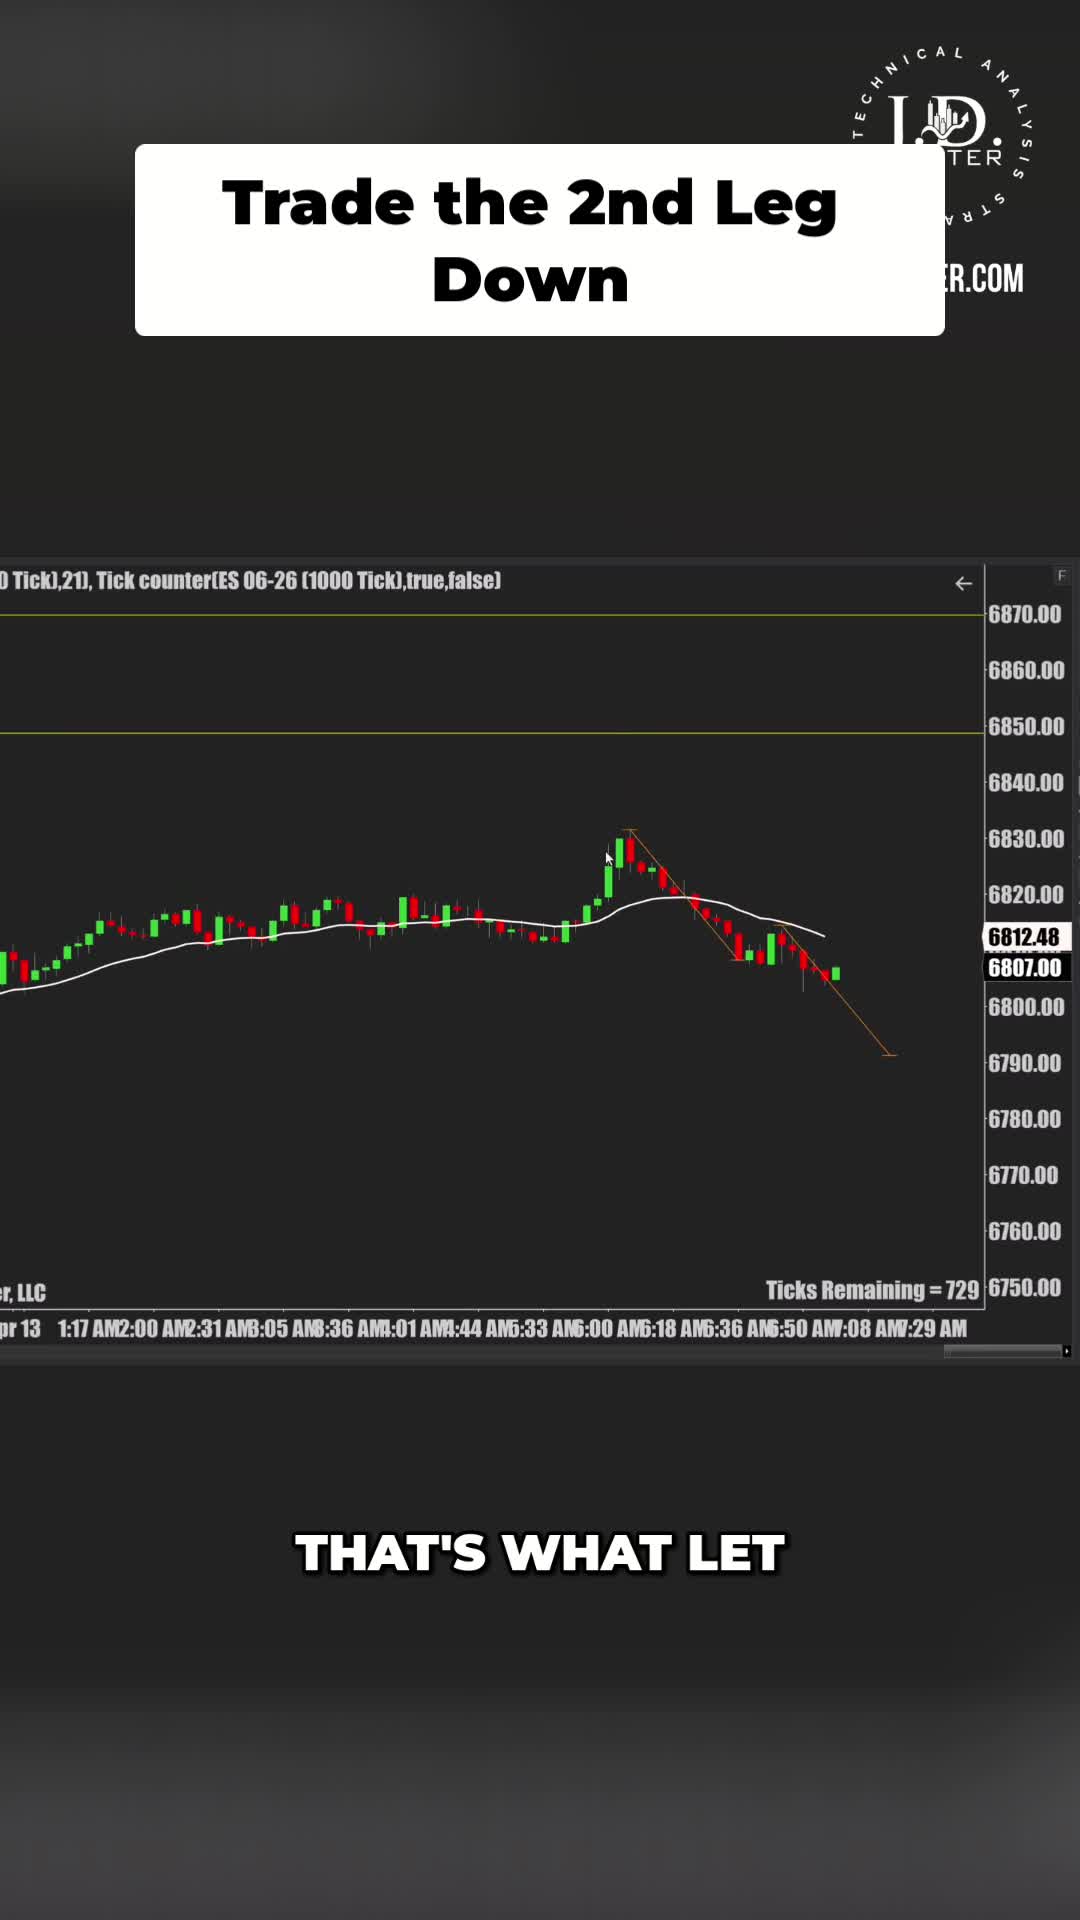The image size is (1080, 1920).
Task: Click the last green candle near 6807
Action: pos(836,973)
